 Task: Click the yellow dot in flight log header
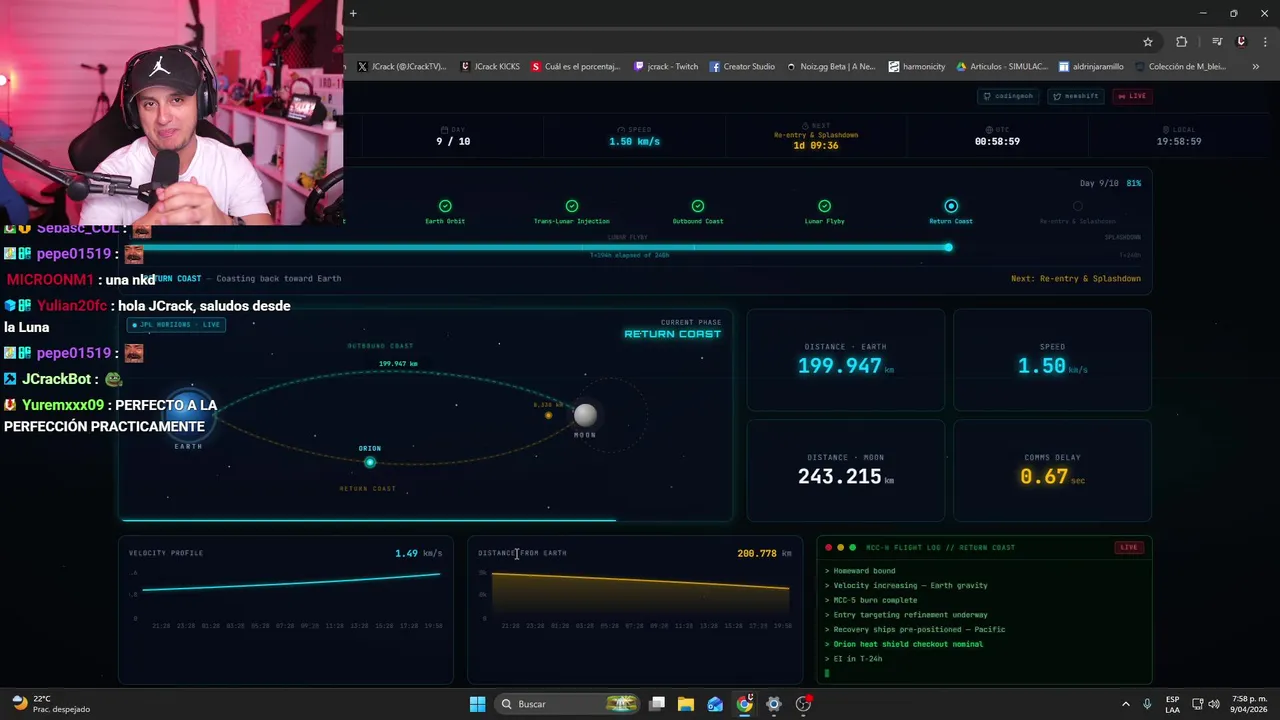(x=840, y=548)
